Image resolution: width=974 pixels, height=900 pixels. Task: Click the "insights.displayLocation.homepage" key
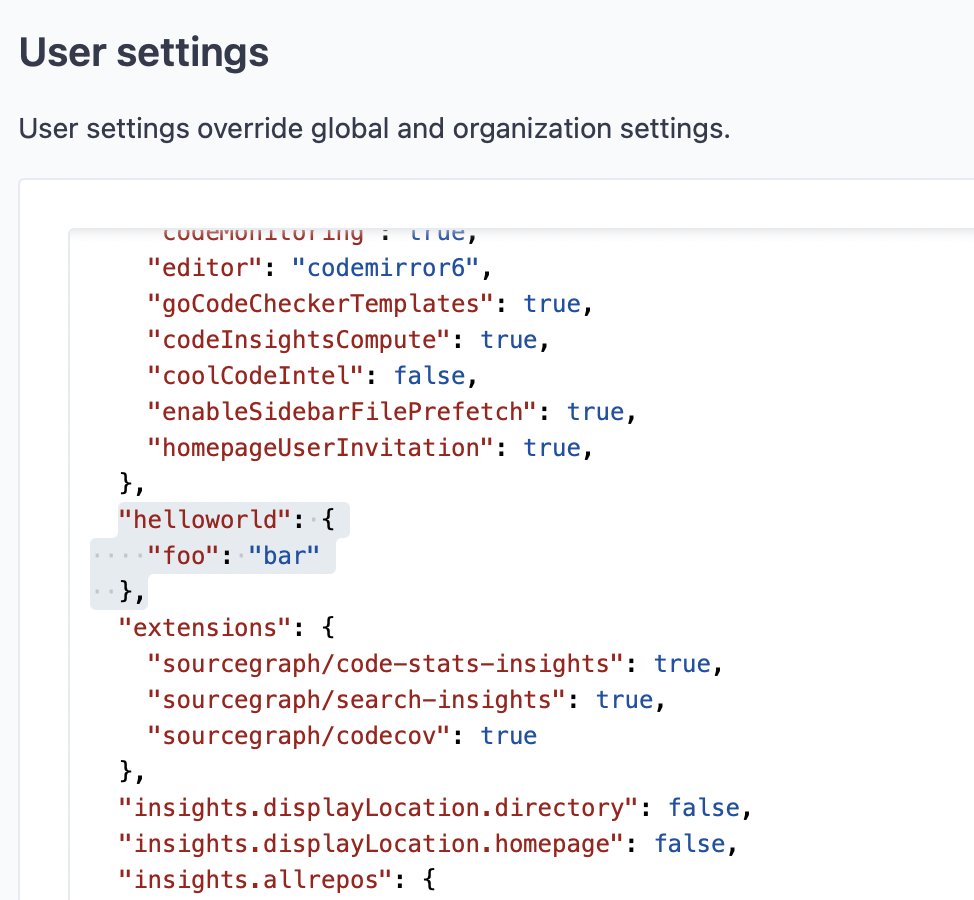[371, 844]
